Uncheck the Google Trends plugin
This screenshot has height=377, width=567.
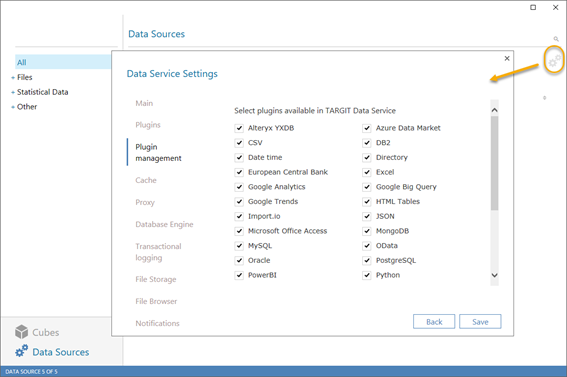pyautogui.click(x=239, y=202)
